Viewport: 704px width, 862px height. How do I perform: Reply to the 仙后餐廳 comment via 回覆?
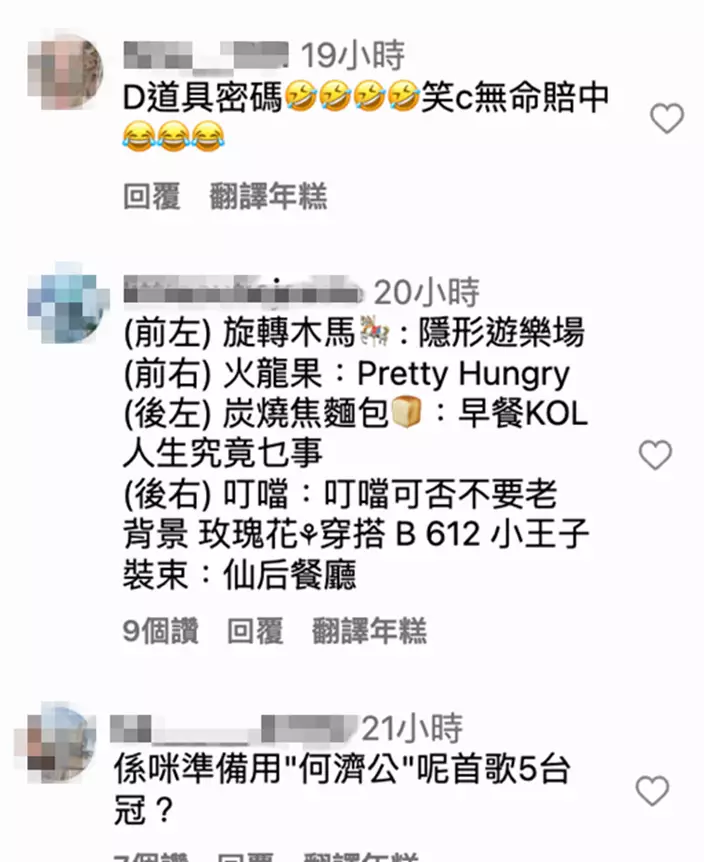tap(256, 630)
